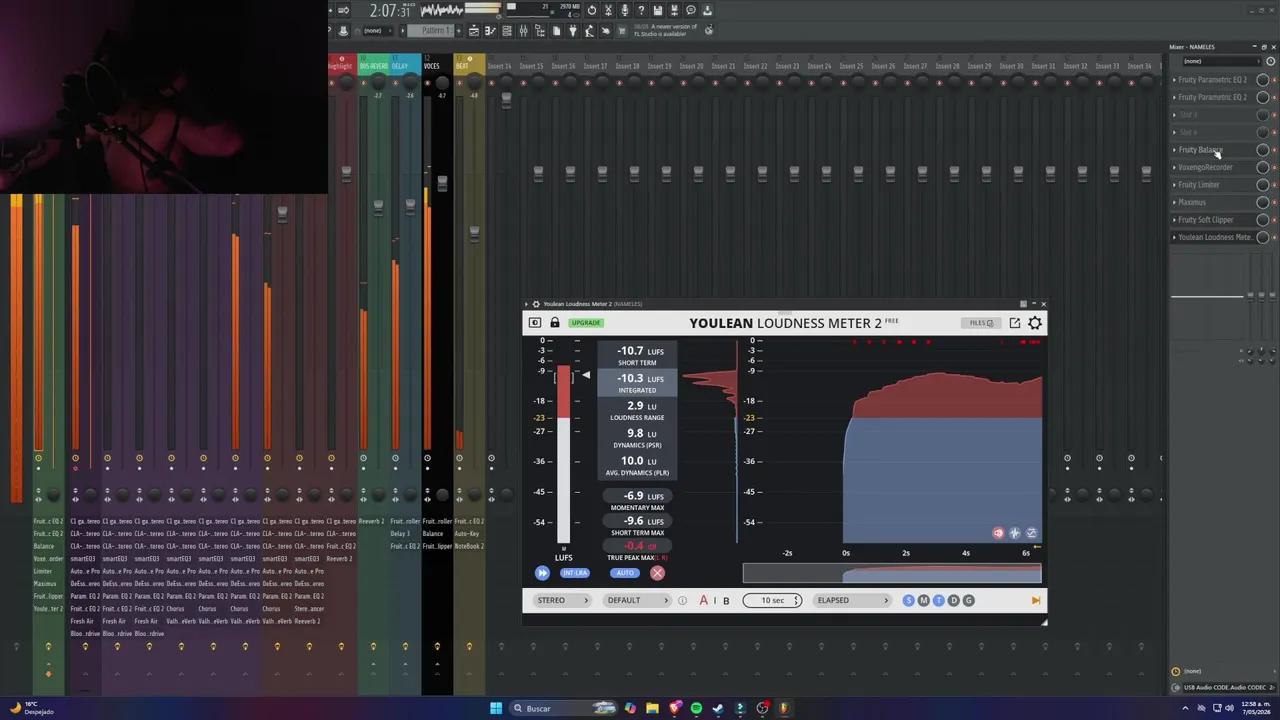The width and height of the screenshot is (1280, 720).
Task: Click the green UPGRADE button
Action: click(x=586, y=323)
